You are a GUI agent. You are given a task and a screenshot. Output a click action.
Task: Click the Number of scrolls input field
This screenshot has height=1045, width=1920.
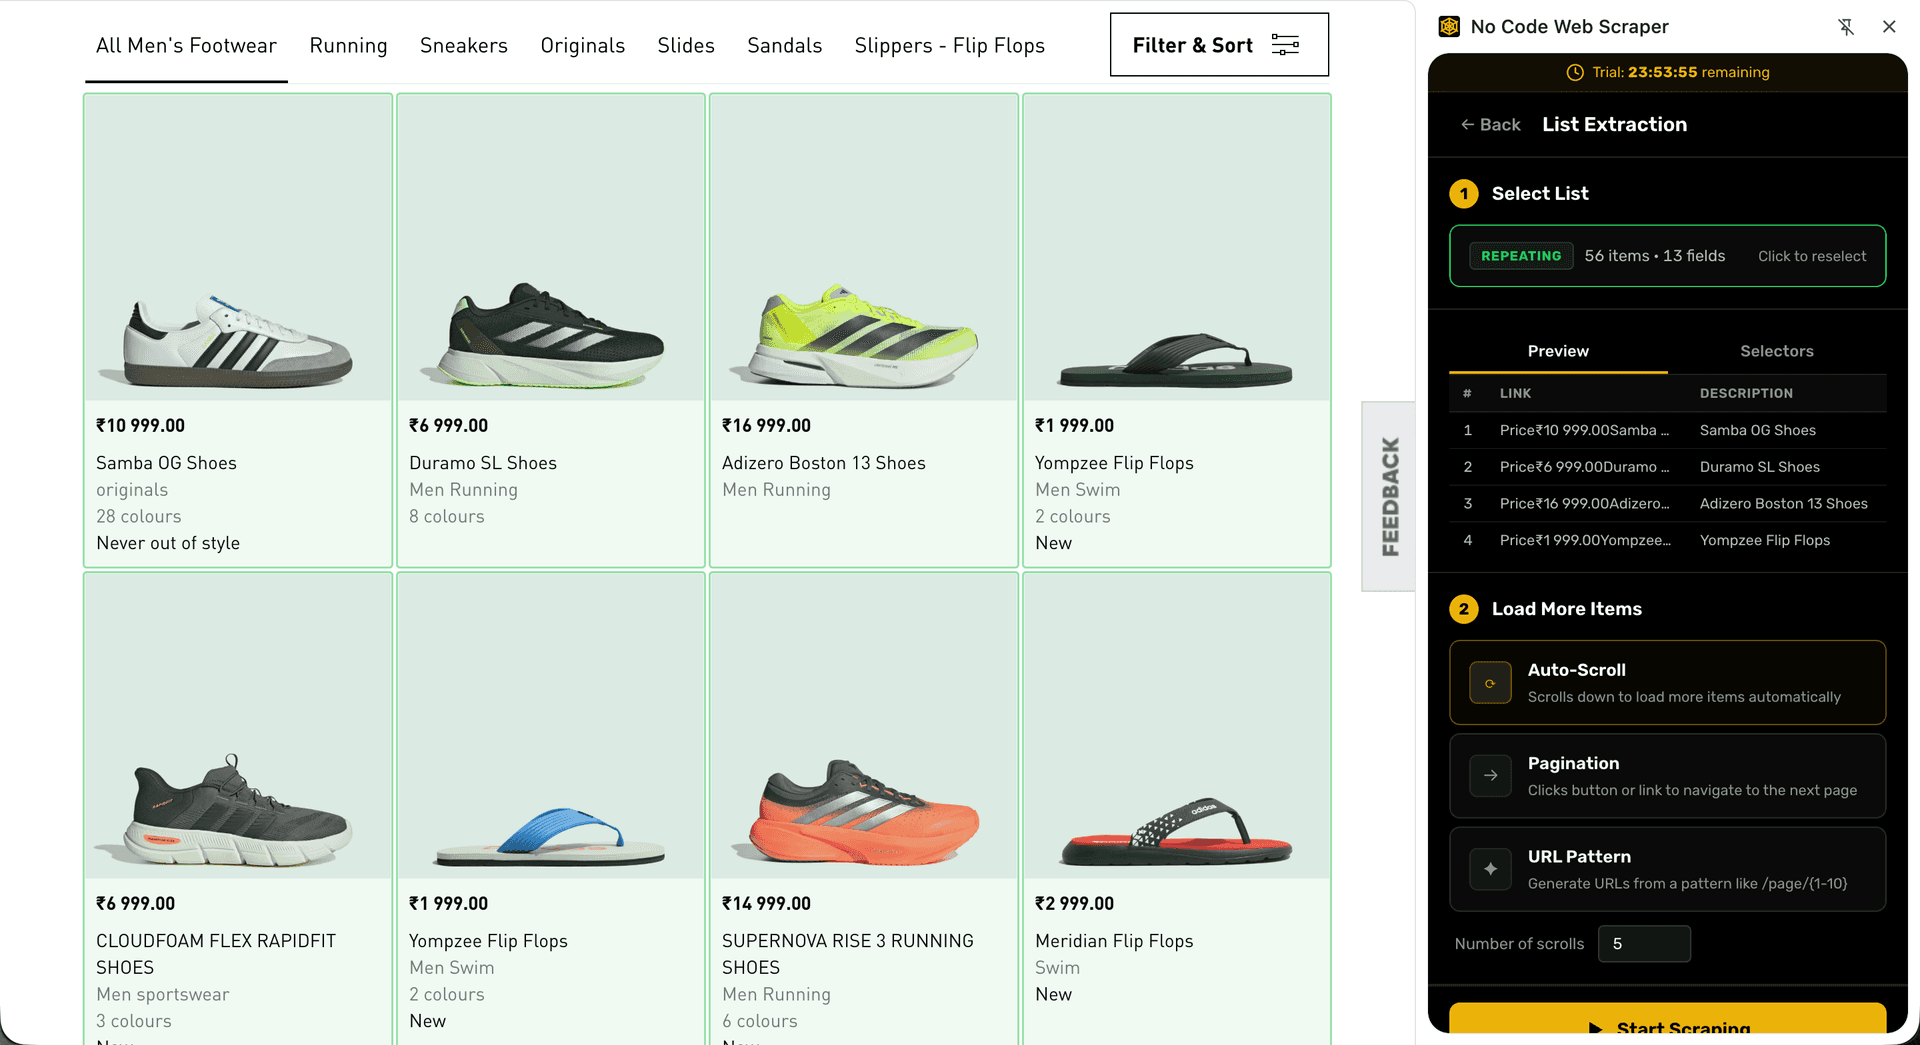(x=1644, y=944)
